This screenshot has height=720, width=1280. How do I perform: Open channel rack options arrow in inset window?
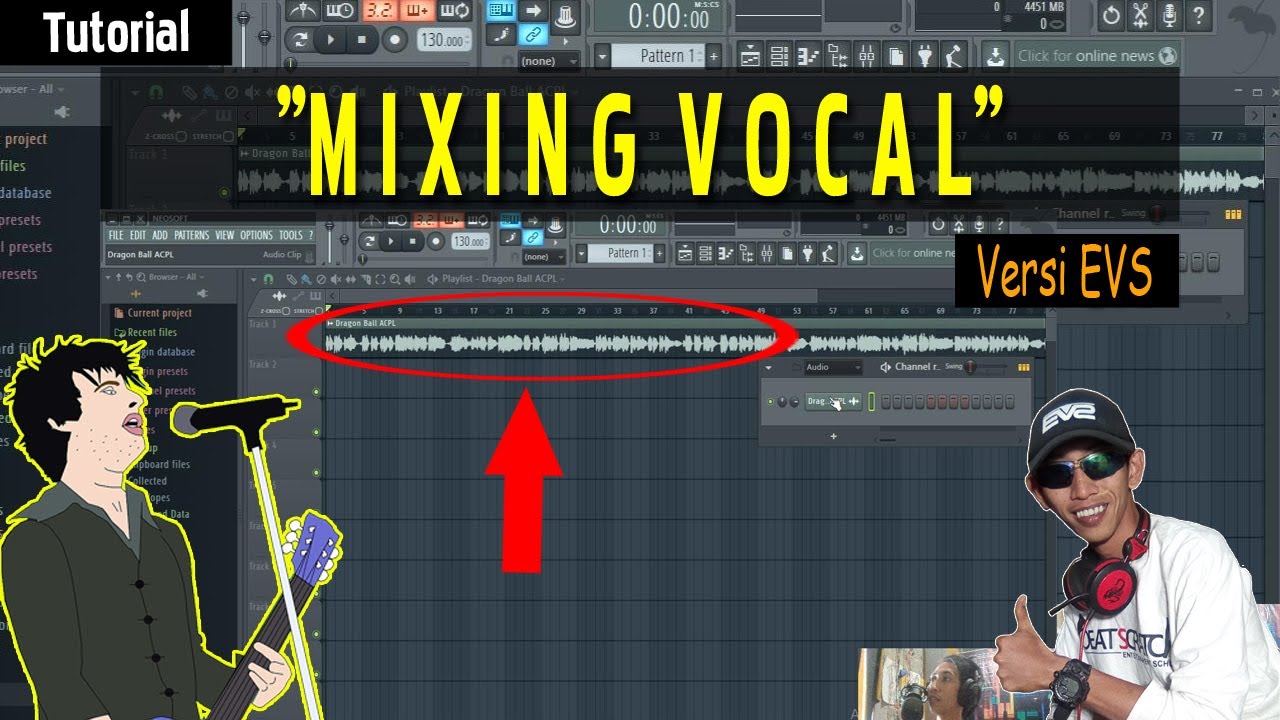(768, 367)
